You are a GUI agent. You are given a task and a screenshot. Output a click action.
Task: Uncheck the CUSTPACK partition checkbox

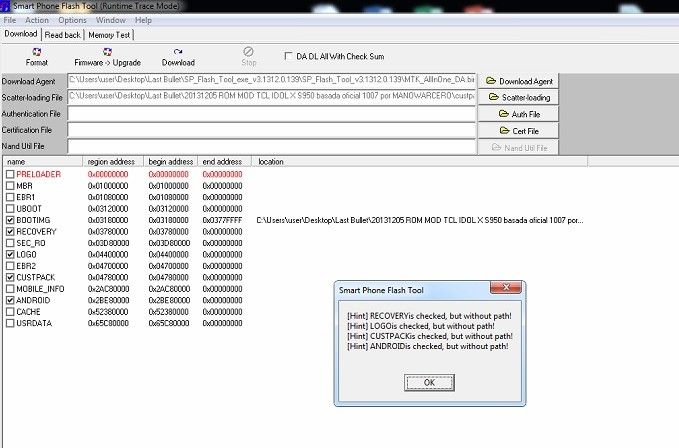[x=10, y=277]
